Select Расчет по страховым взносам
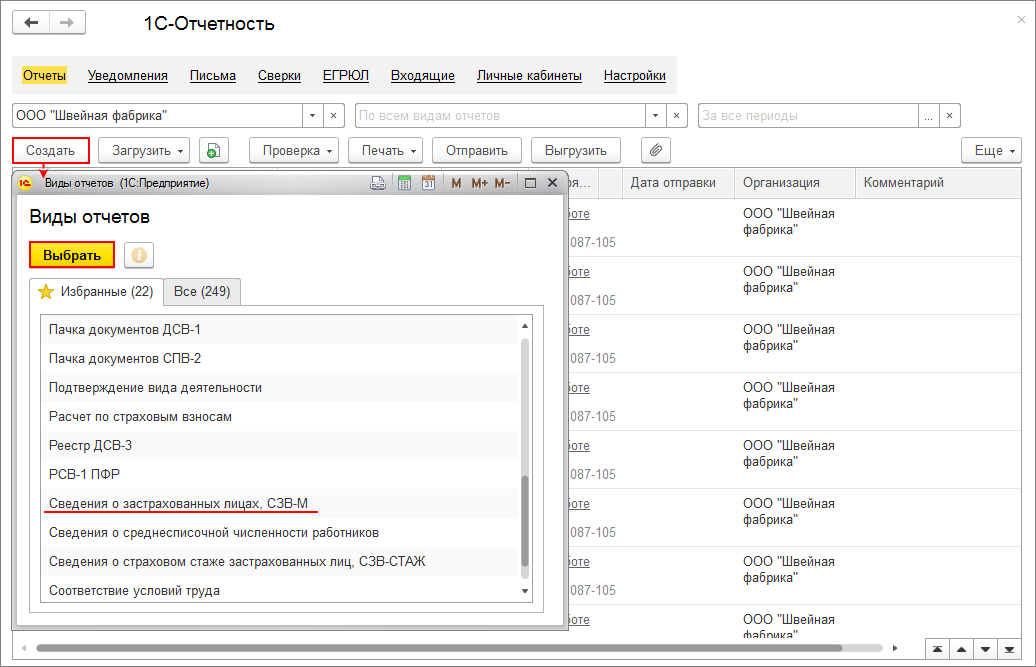Viewport: 1036px width, 667px height. point(281,417)
